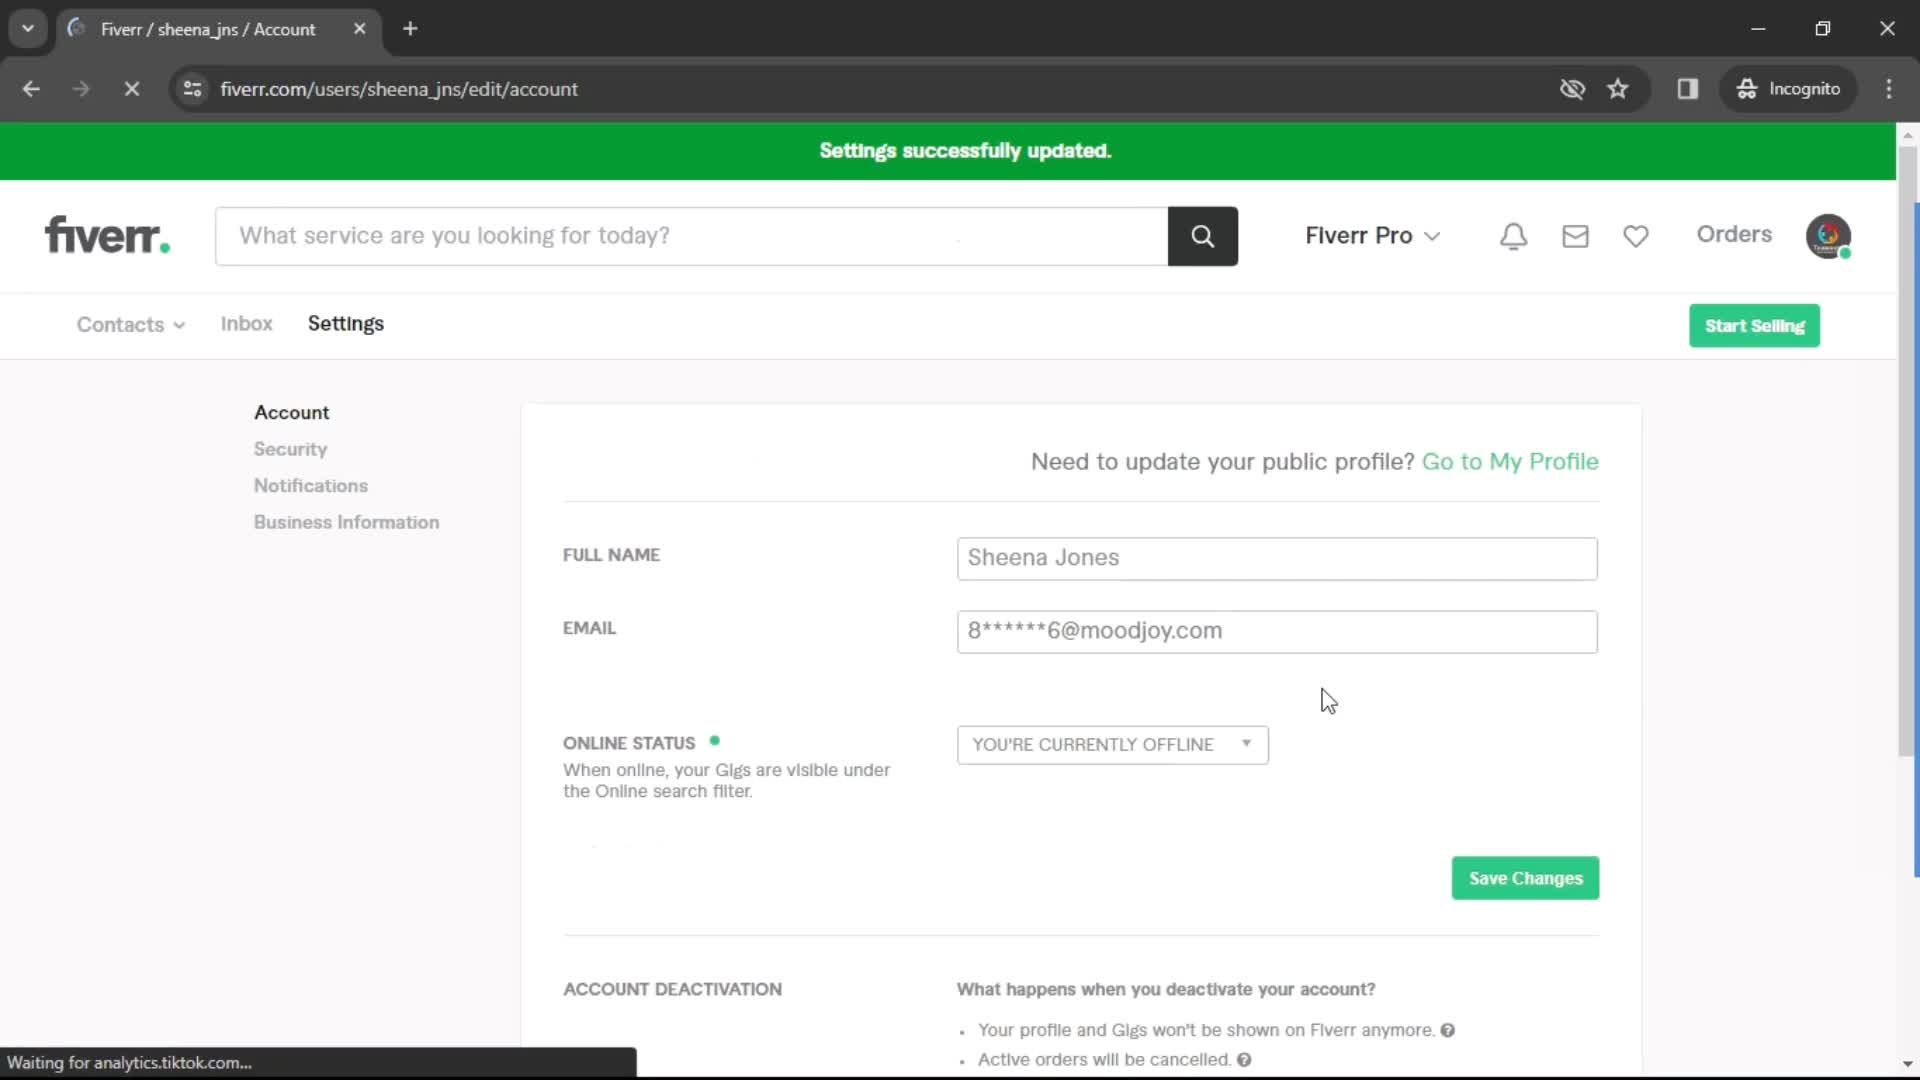Click the Full Name input field

tap(1276, 556)
